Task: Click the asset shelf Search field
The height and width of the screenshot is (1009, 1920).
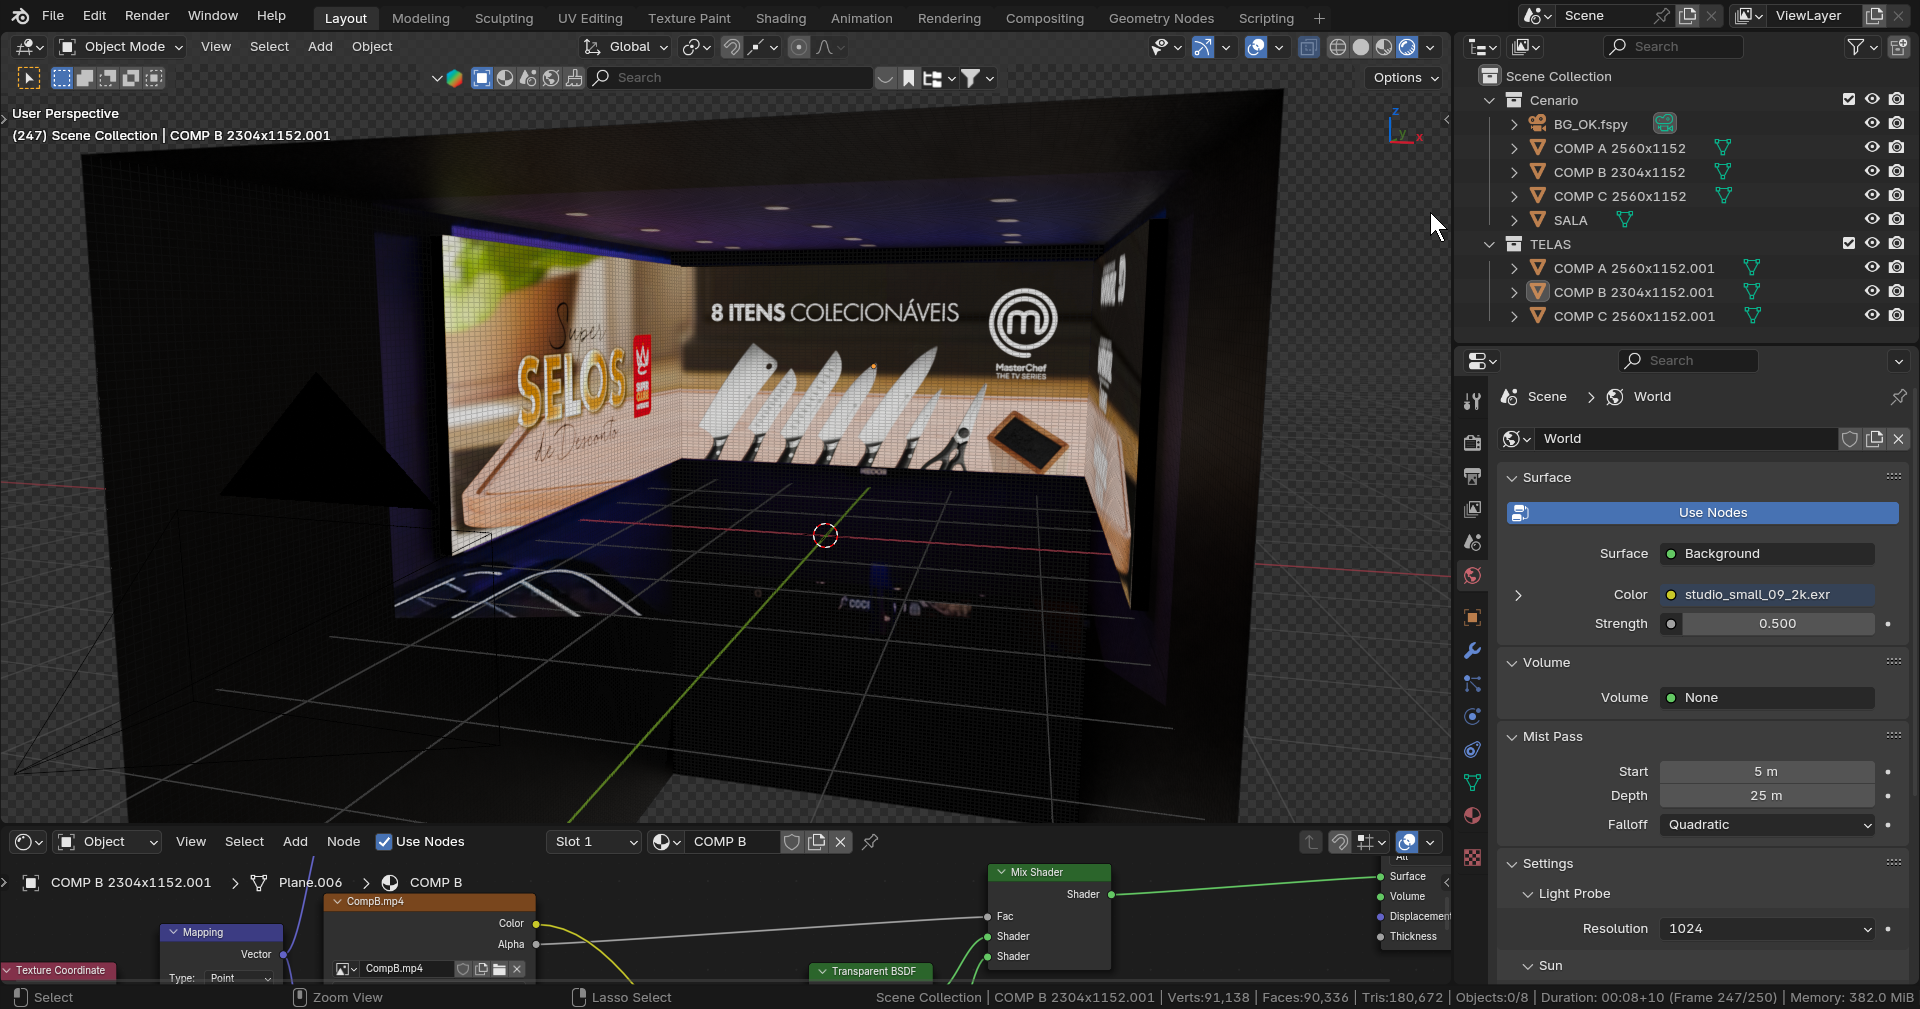Action: [x=731, y=78]
